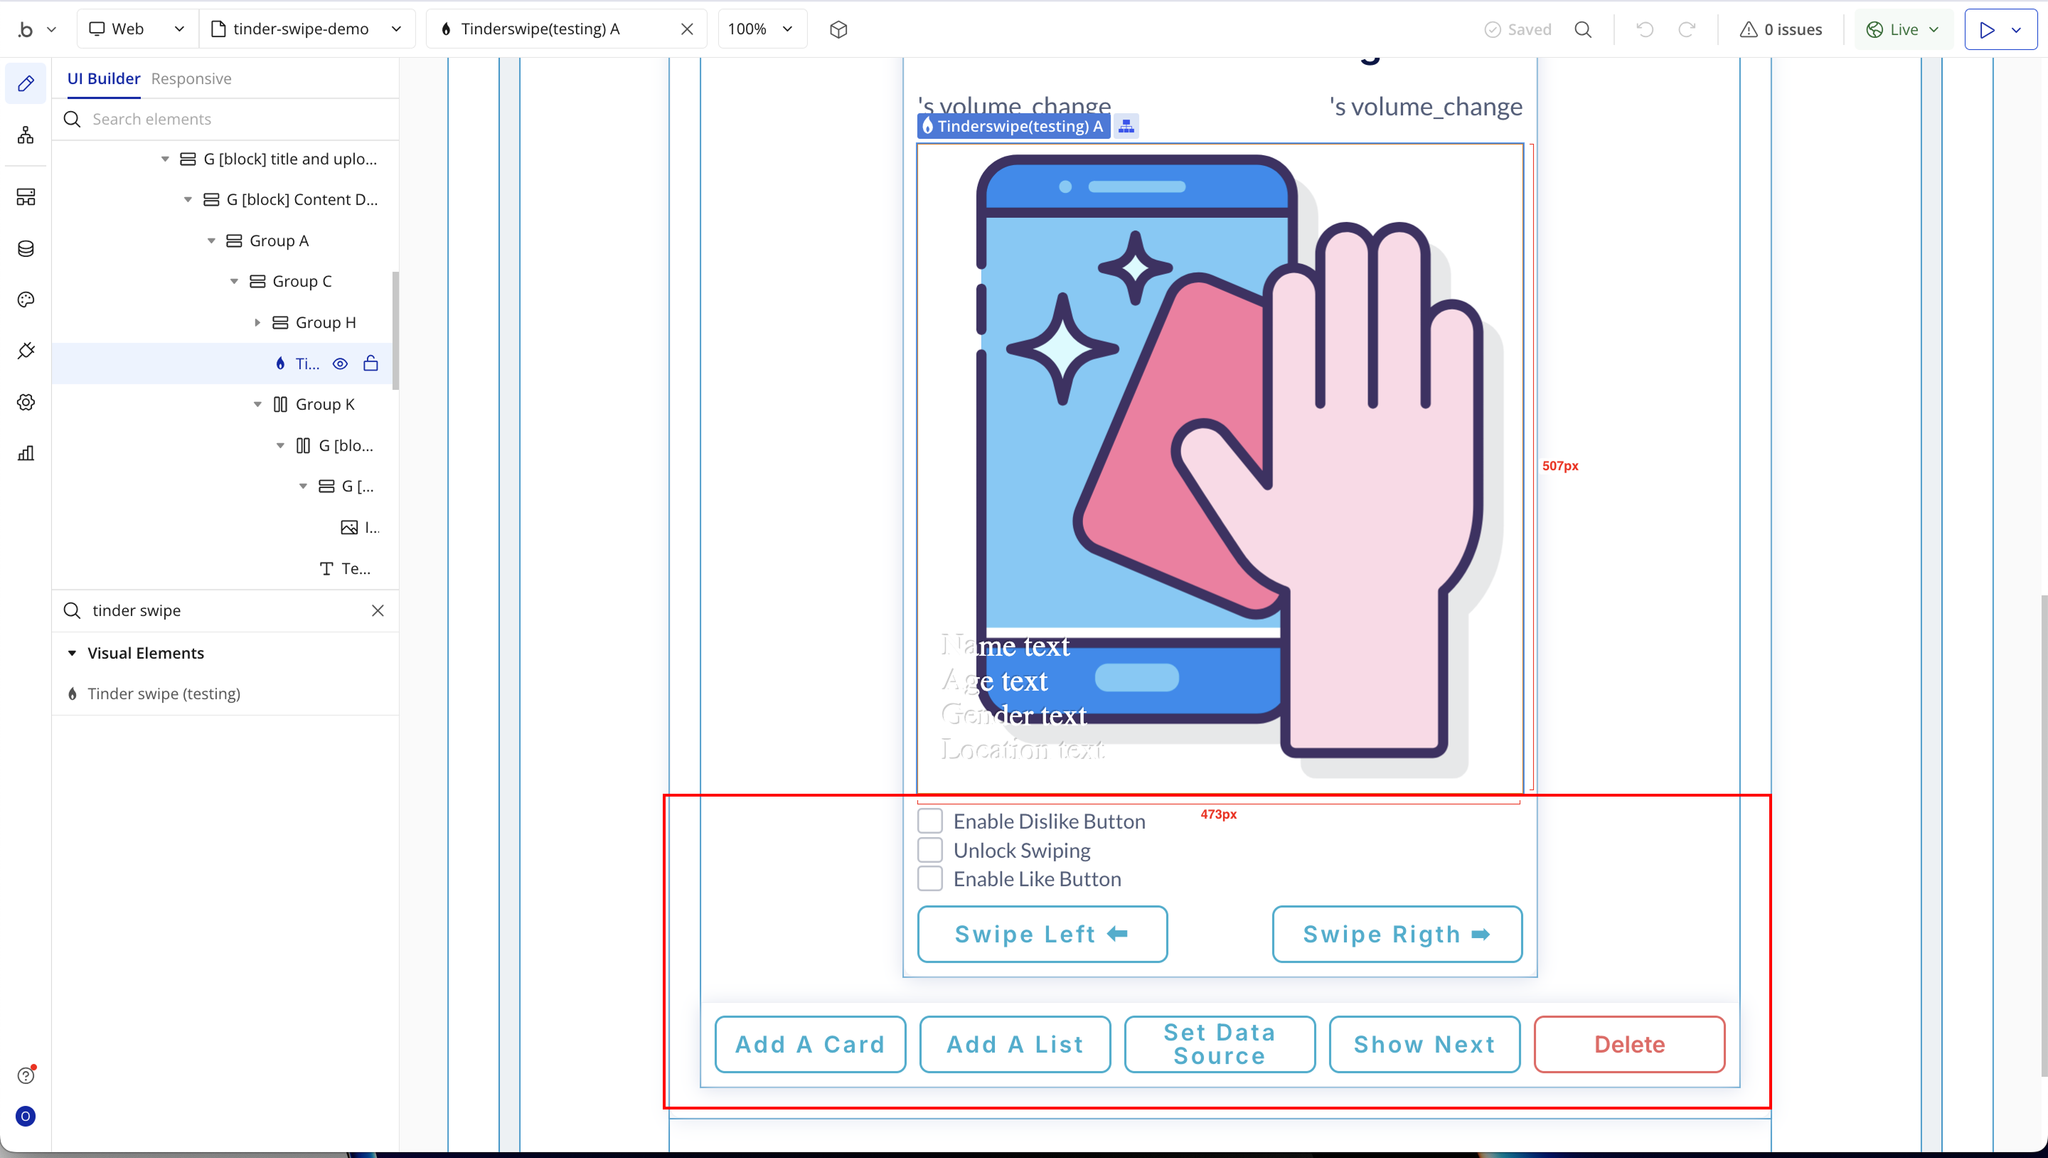The width and height of the screenshot is (2048, 1158).
Task: Open the Plugins plug icon
Action: click(x=26, y=351)
